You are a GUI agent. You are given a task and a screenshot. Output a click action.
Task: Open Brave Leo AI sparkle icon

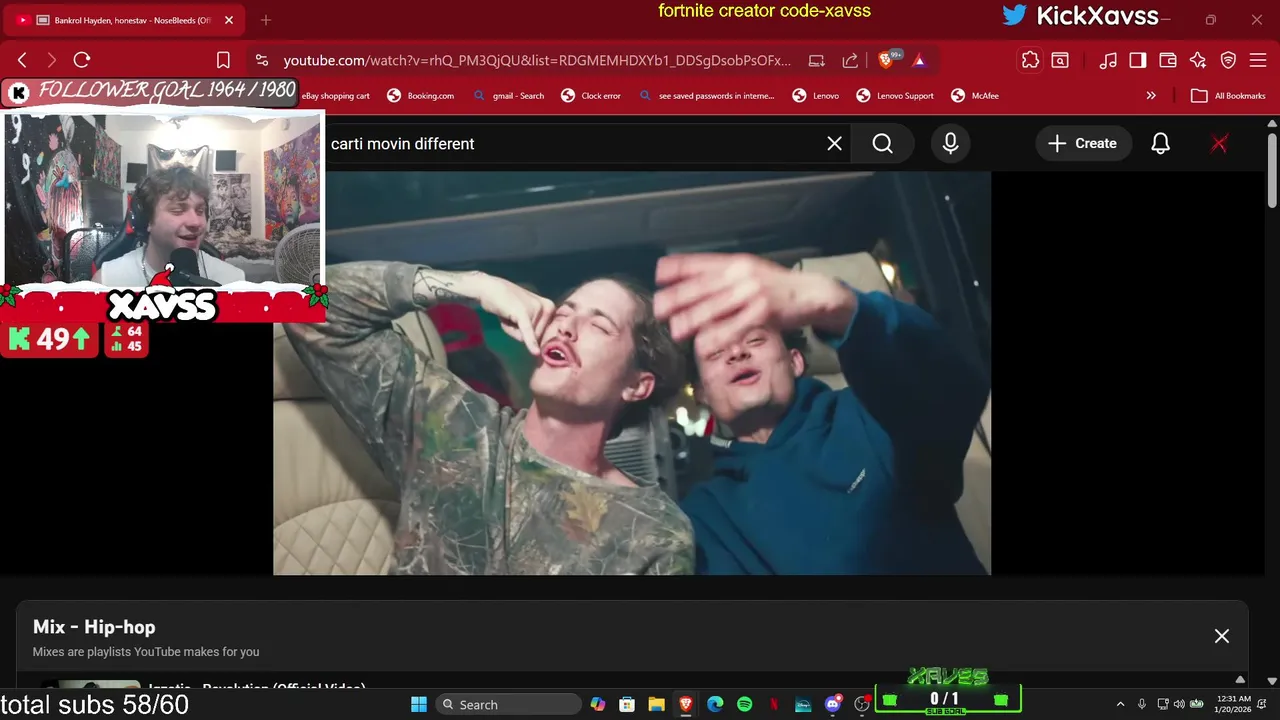point(1198,61)
